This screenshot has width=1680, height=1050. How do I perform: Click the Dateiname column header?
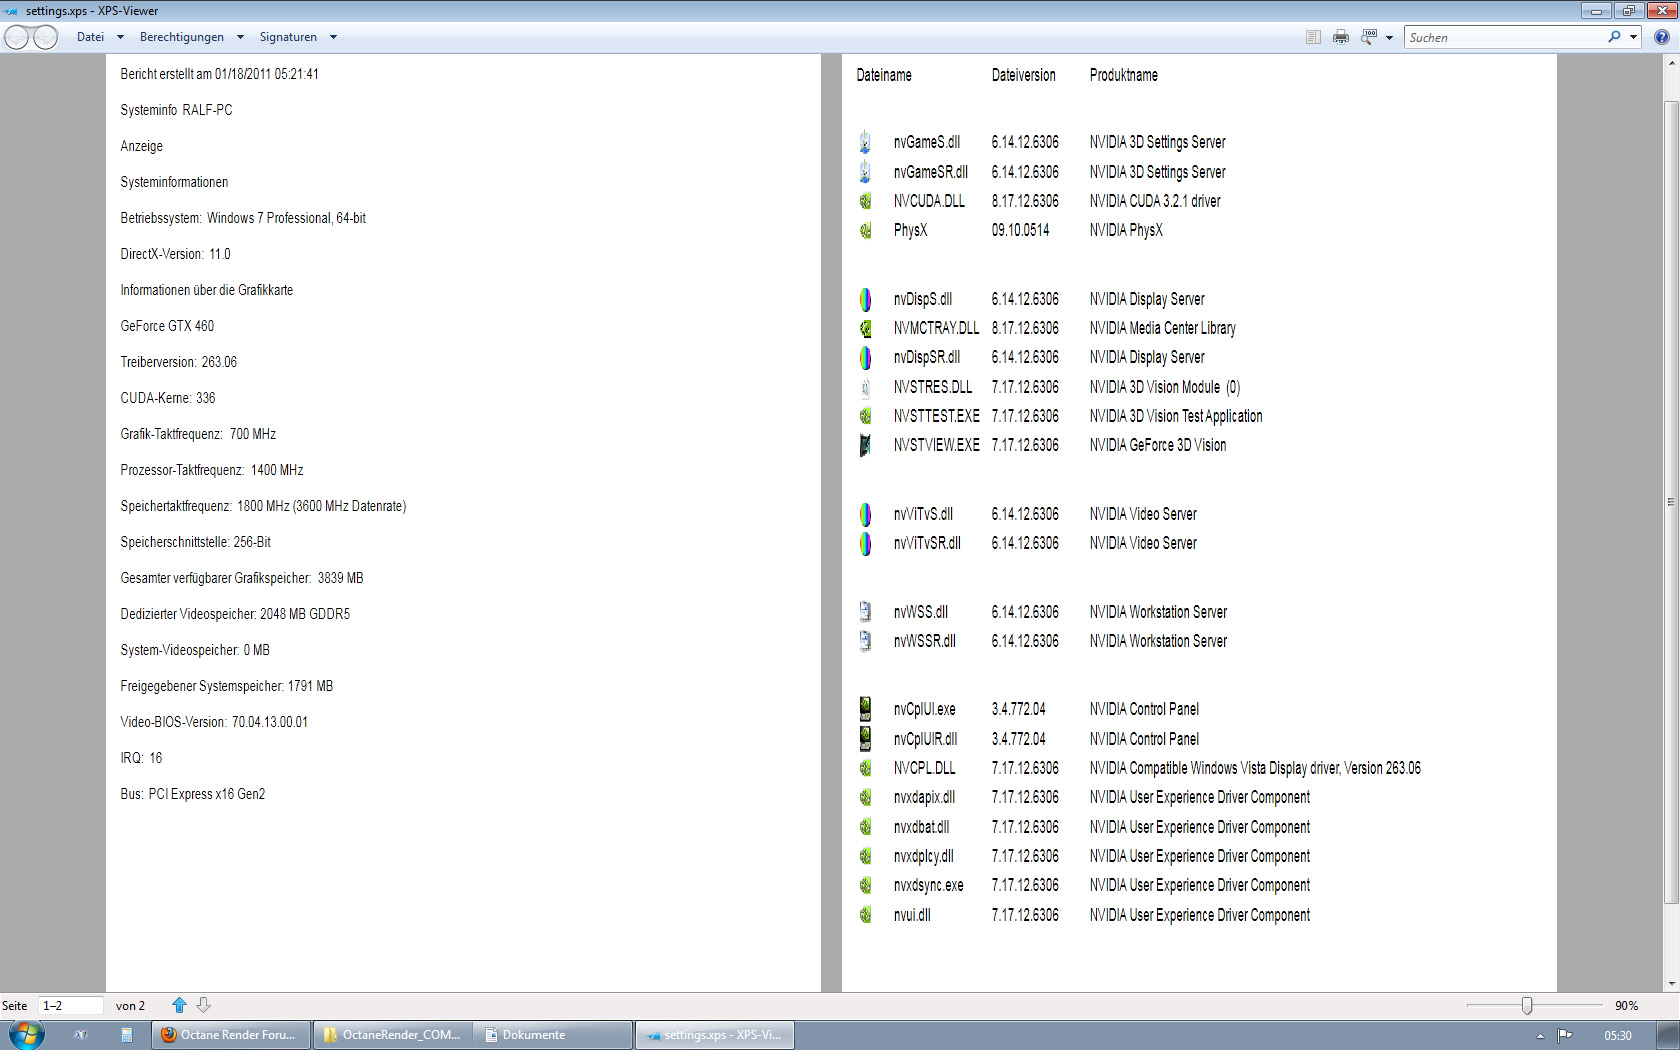[x=884, y=75]
